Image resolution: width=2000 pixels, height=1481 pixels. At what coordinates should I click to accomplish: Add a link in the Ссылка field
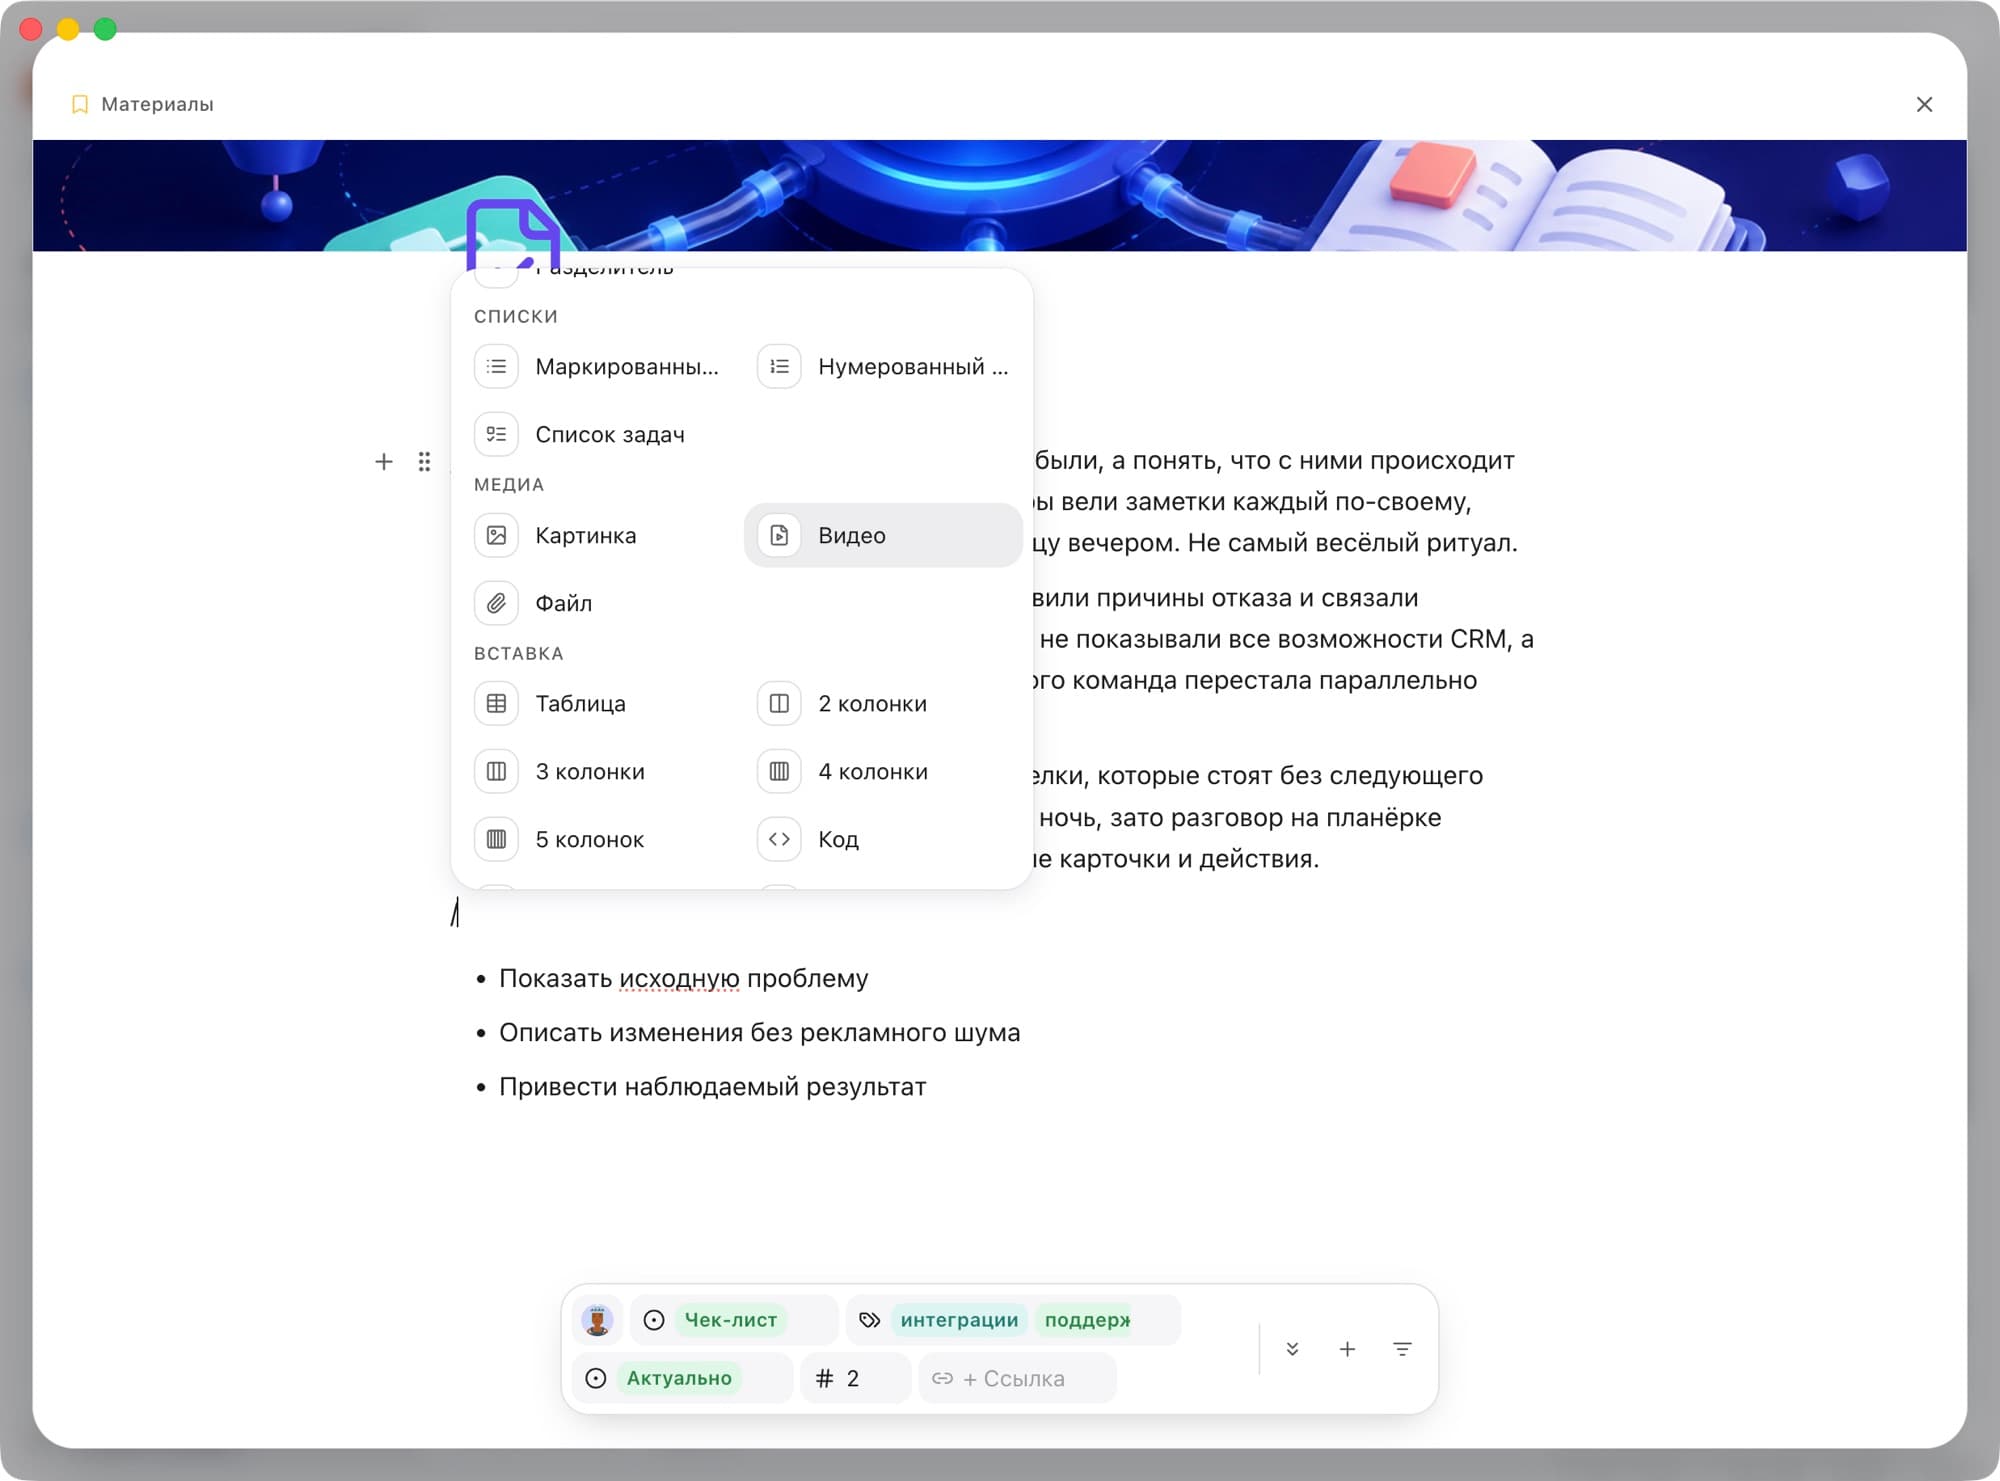click(x=1016, y=1378)
